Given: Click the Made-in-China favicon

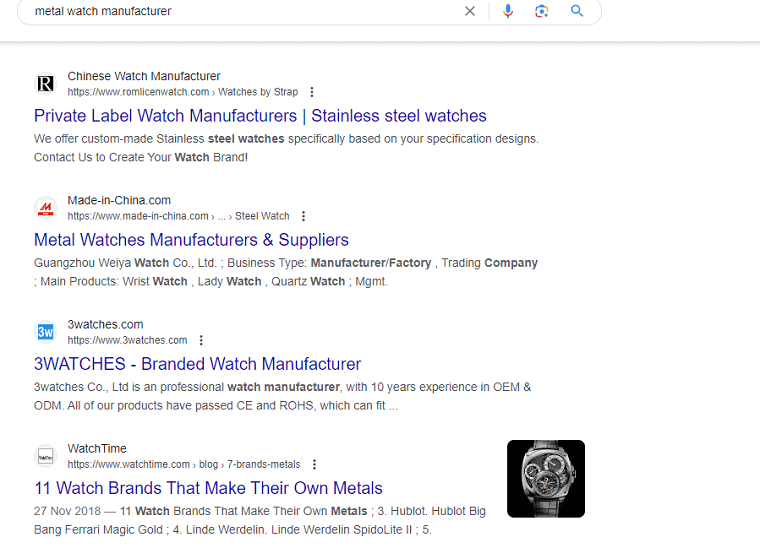Looking at the screenshot, I should [x=46, y=208].
